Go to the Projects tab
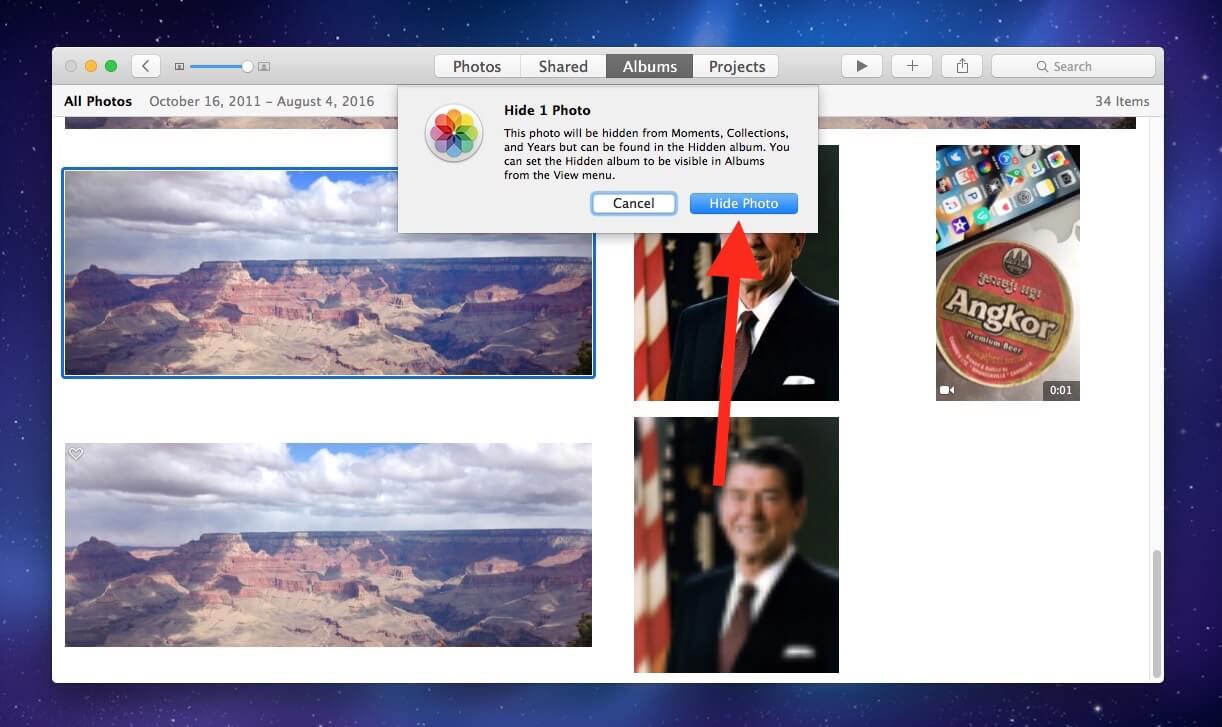Screen dimensions: 1222x727 point(736,66)
